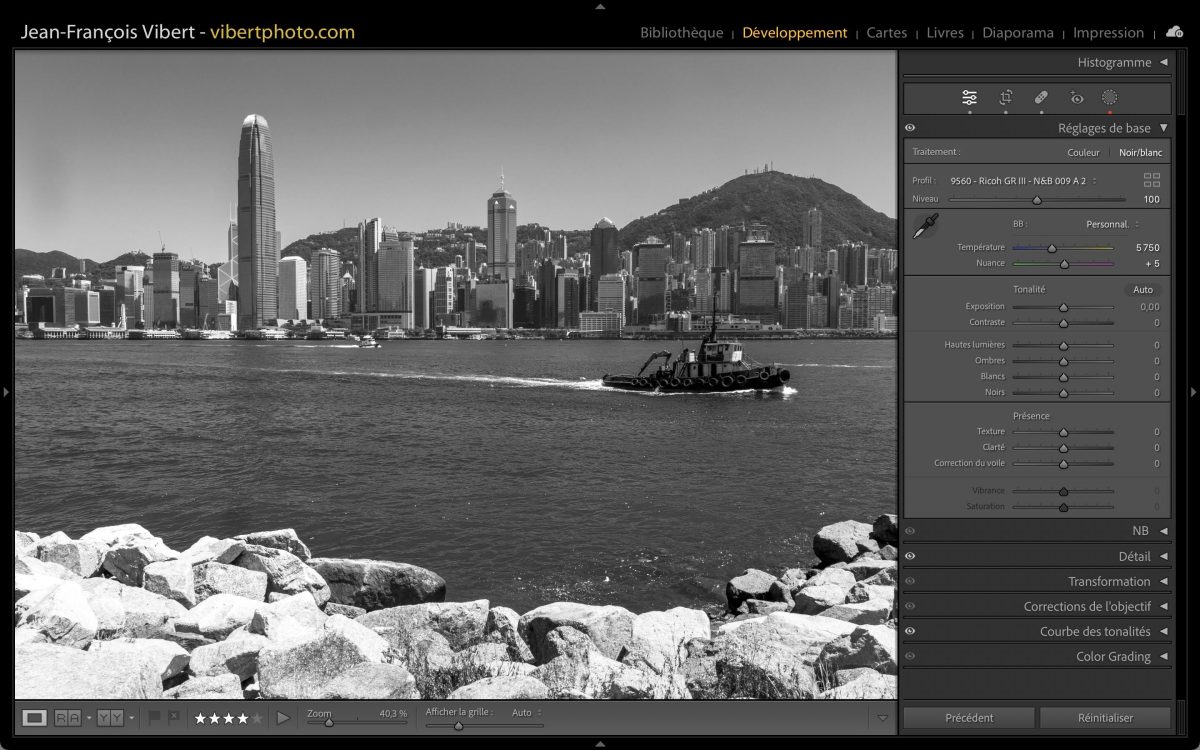
Task: Select the Edit sliders tool icon
Action: (x=969, y=98)
